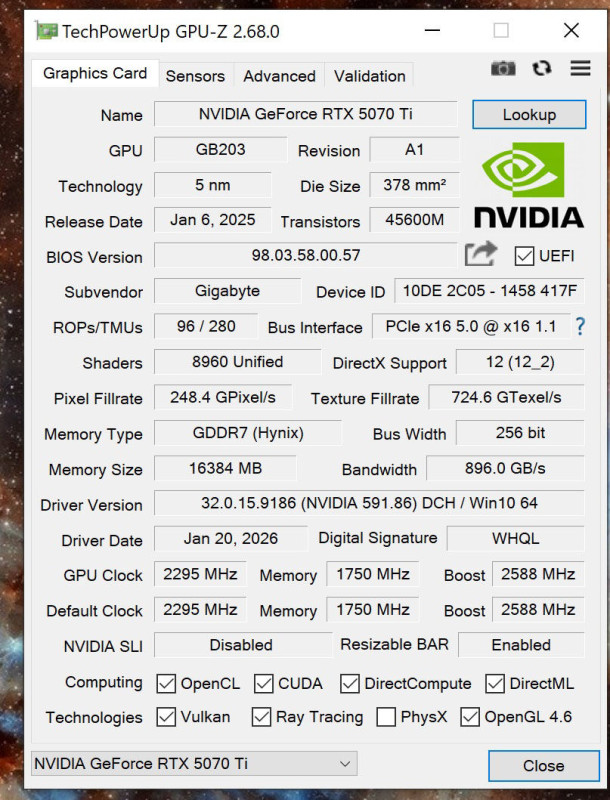Click the screenshot camera icon
This screenshot has width=610, height=800.
tap(503, 68)
